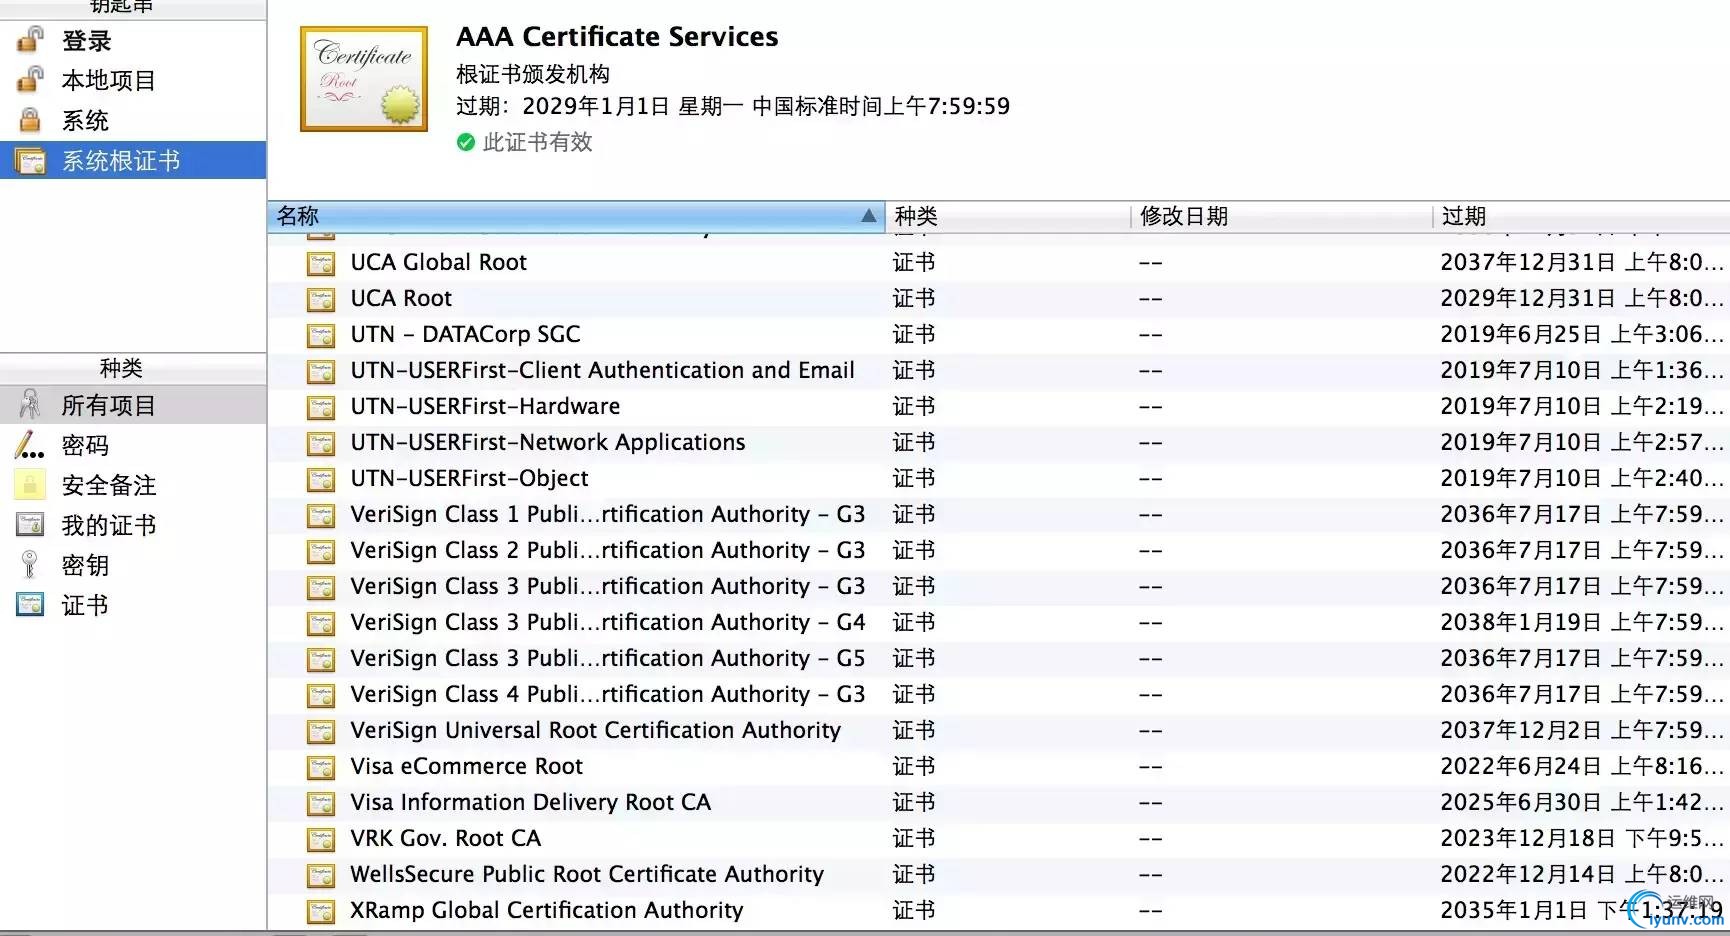Show the 我的证书 category

(133, 525)
